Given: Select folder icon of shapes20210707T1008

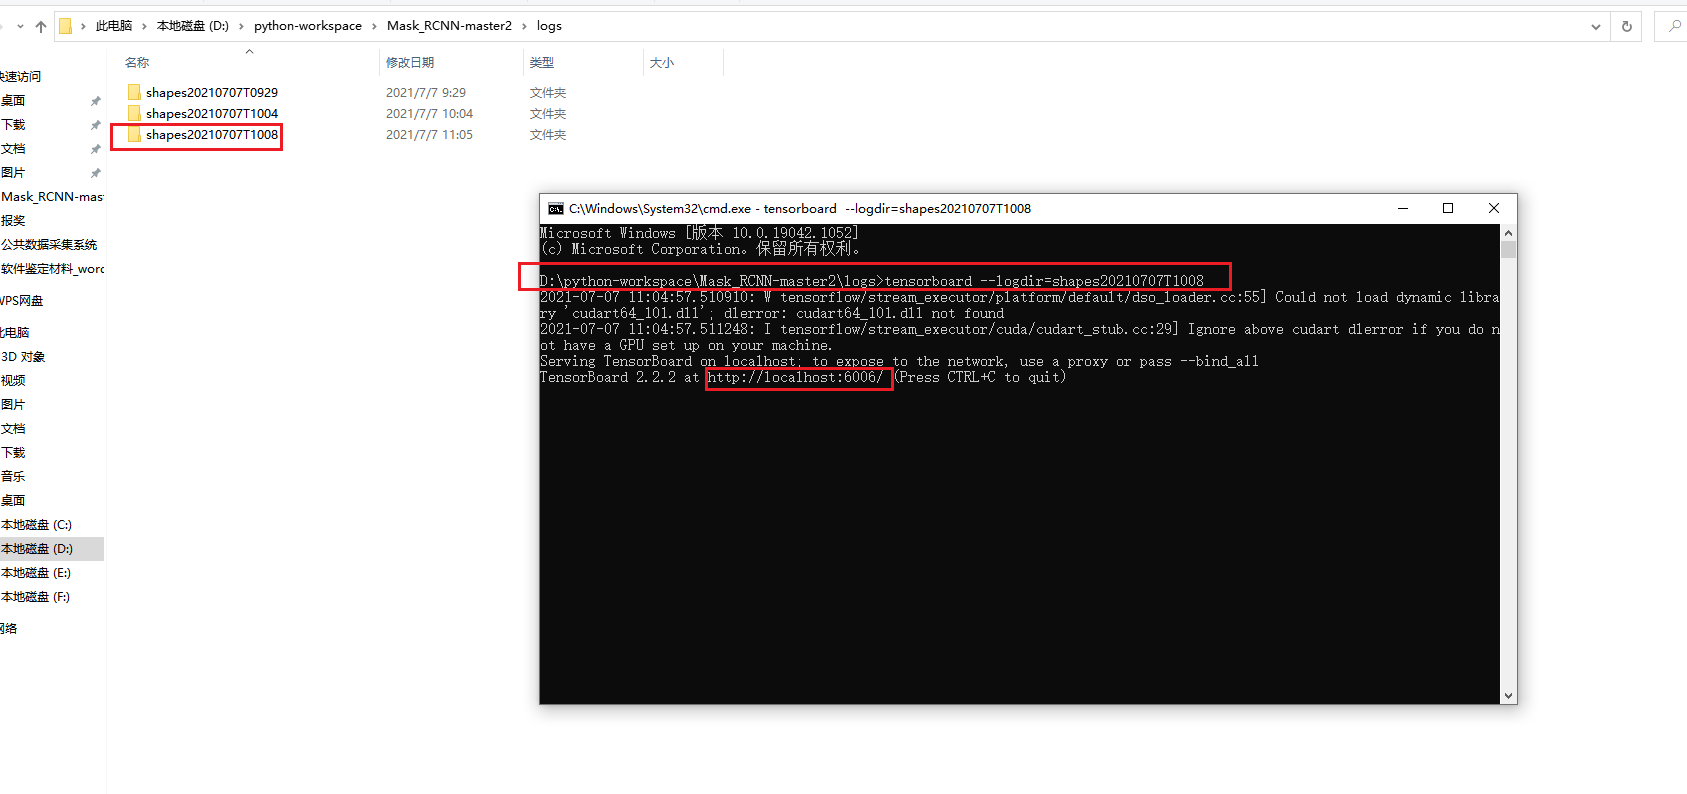Looking at the screenshot, I should [134, 134].
